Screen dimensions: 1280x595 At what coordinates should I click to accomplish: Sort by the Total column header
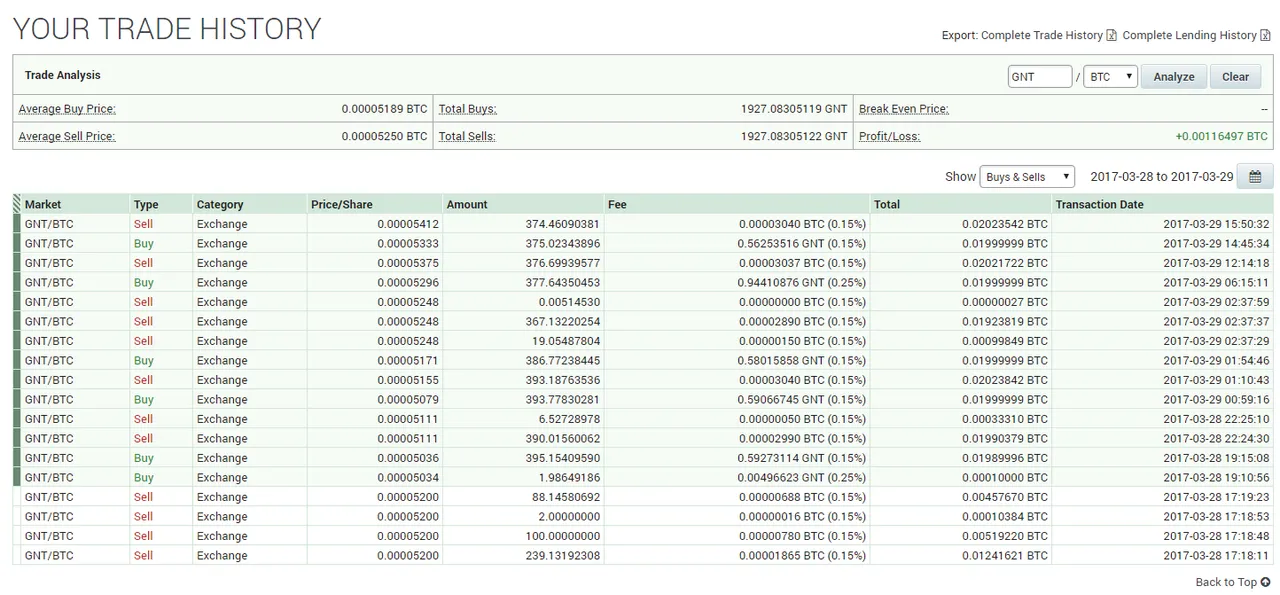point(887,204)
